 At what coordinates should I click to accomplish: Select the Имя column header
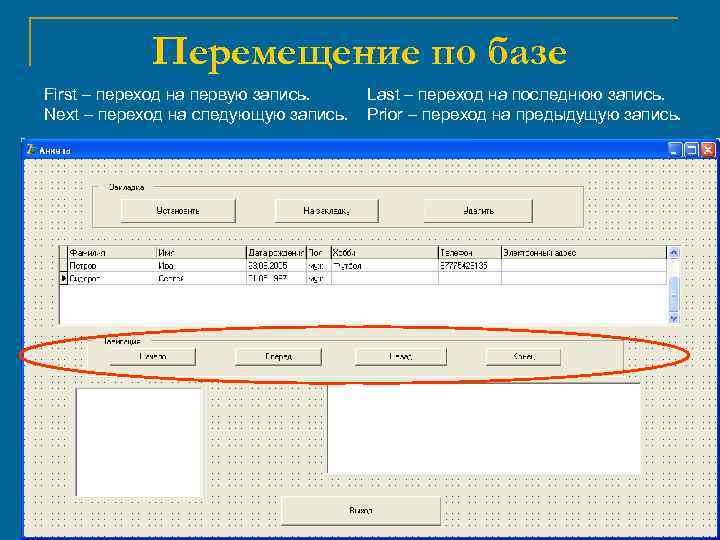pos(201,253)
